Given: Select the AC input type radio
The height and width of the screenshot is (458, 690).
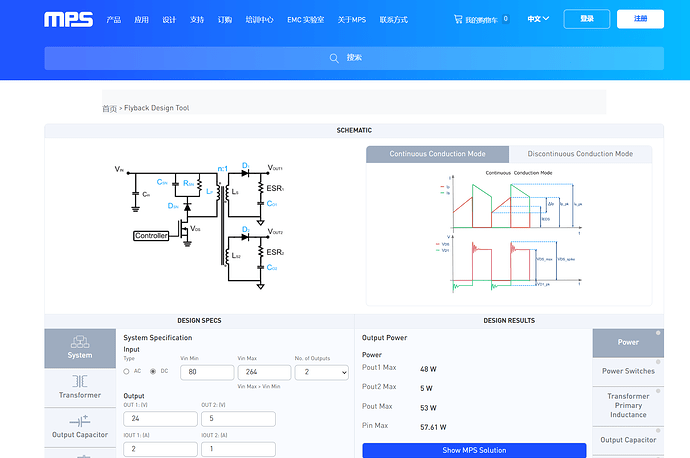Looking at the screenshot, I should [126, 371].
